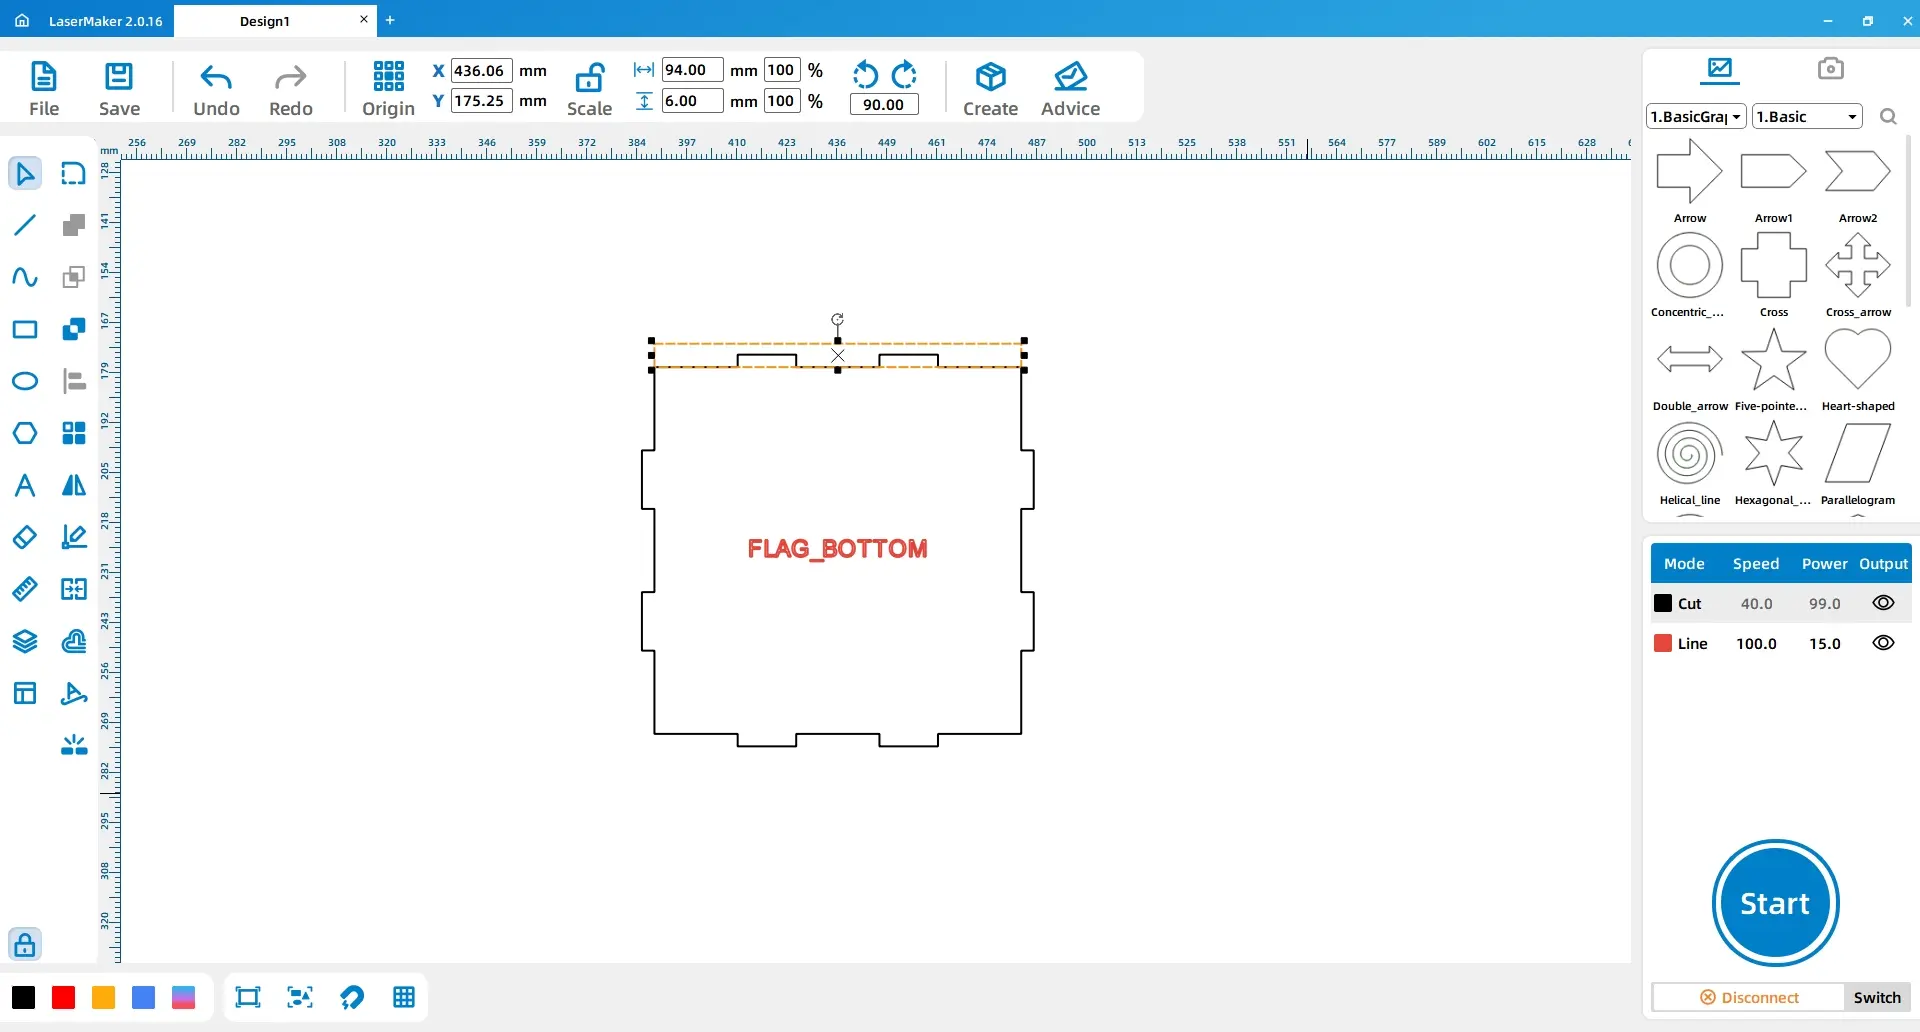This screenshot has width=1920, height=1032.
Task: Select the Polygon hexagon tool
Action: [25, 433]
